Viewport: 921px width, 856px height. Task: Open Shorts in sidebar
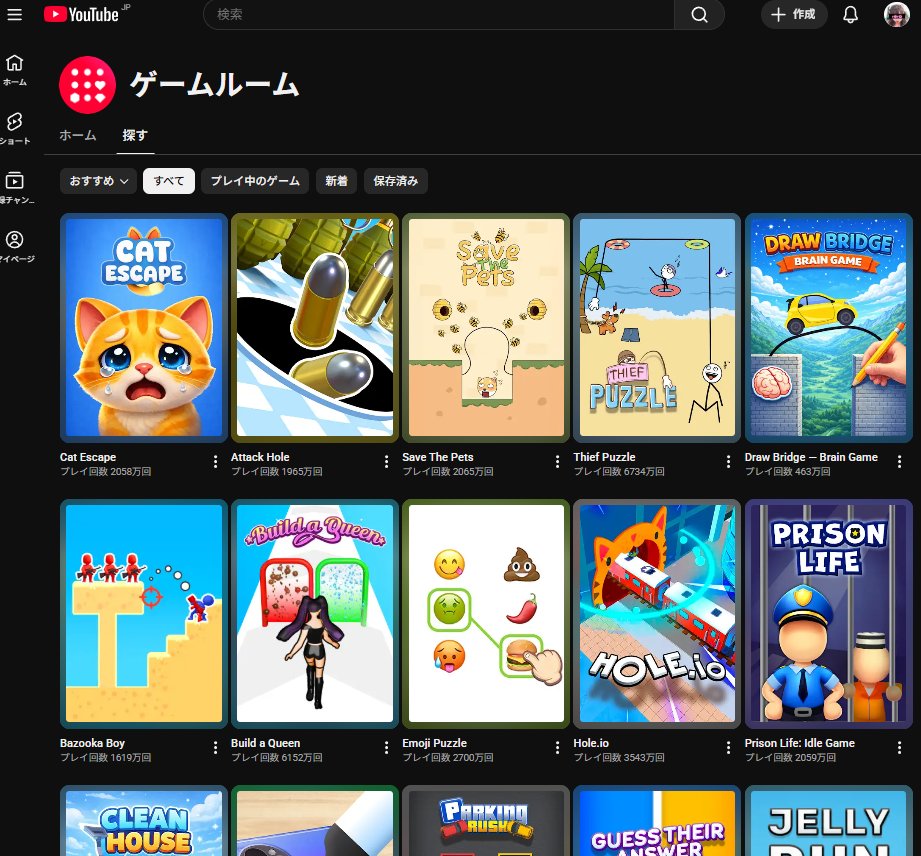point(15,129)
